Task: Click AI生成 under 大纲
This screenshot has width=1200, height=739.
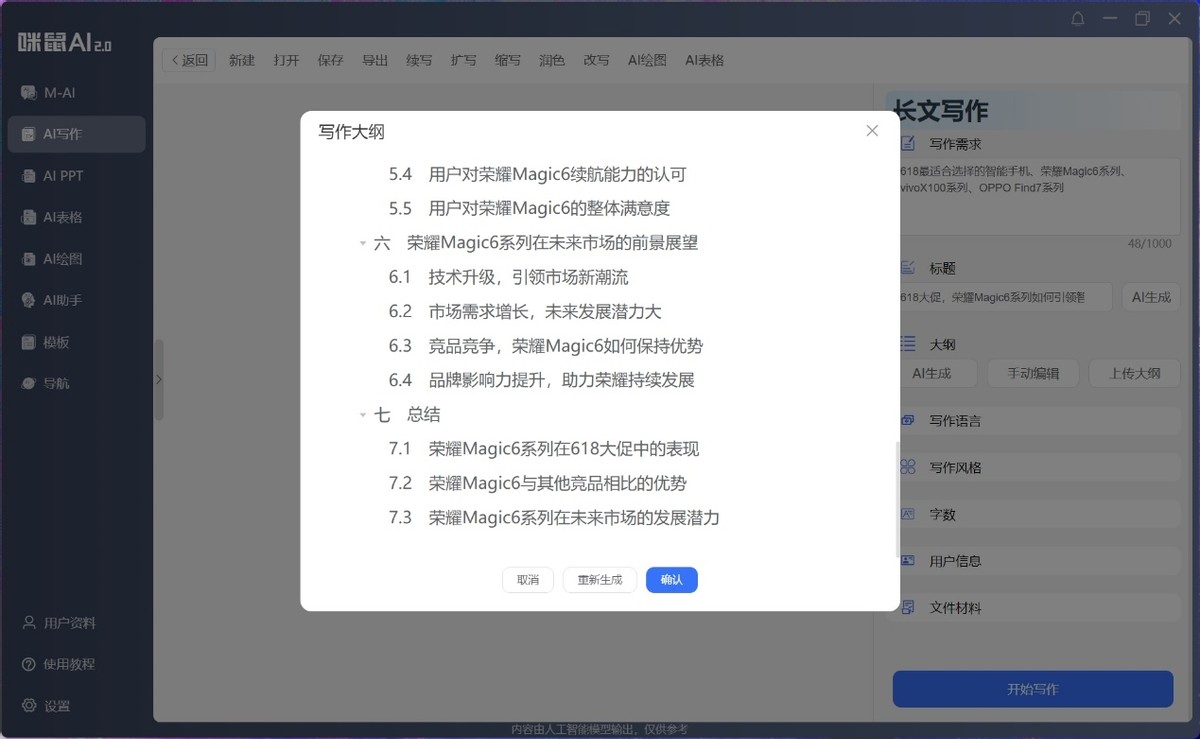Action: pyautogui.click(x=931, y=374)
